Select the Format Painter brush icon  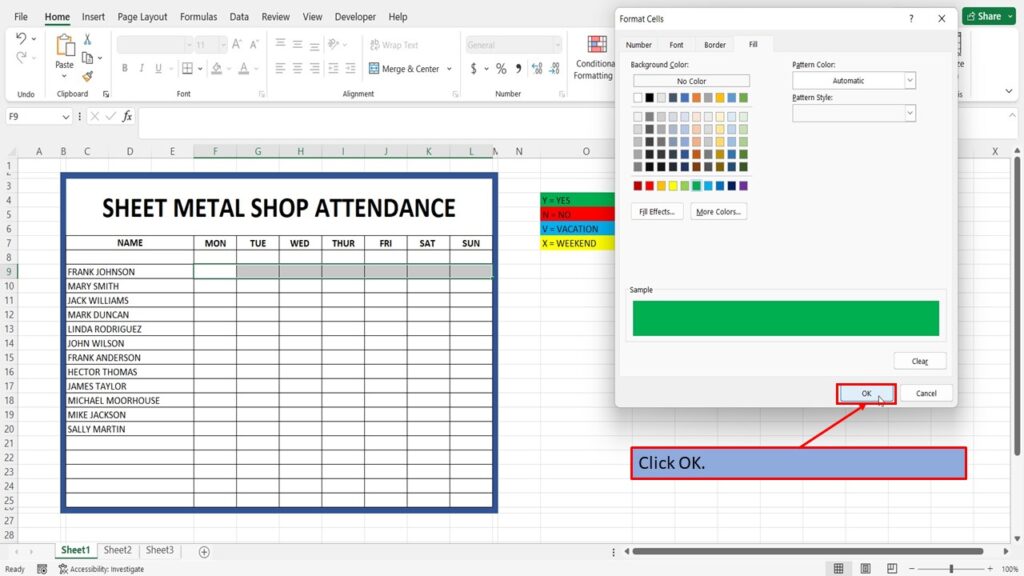click(88, 76)
